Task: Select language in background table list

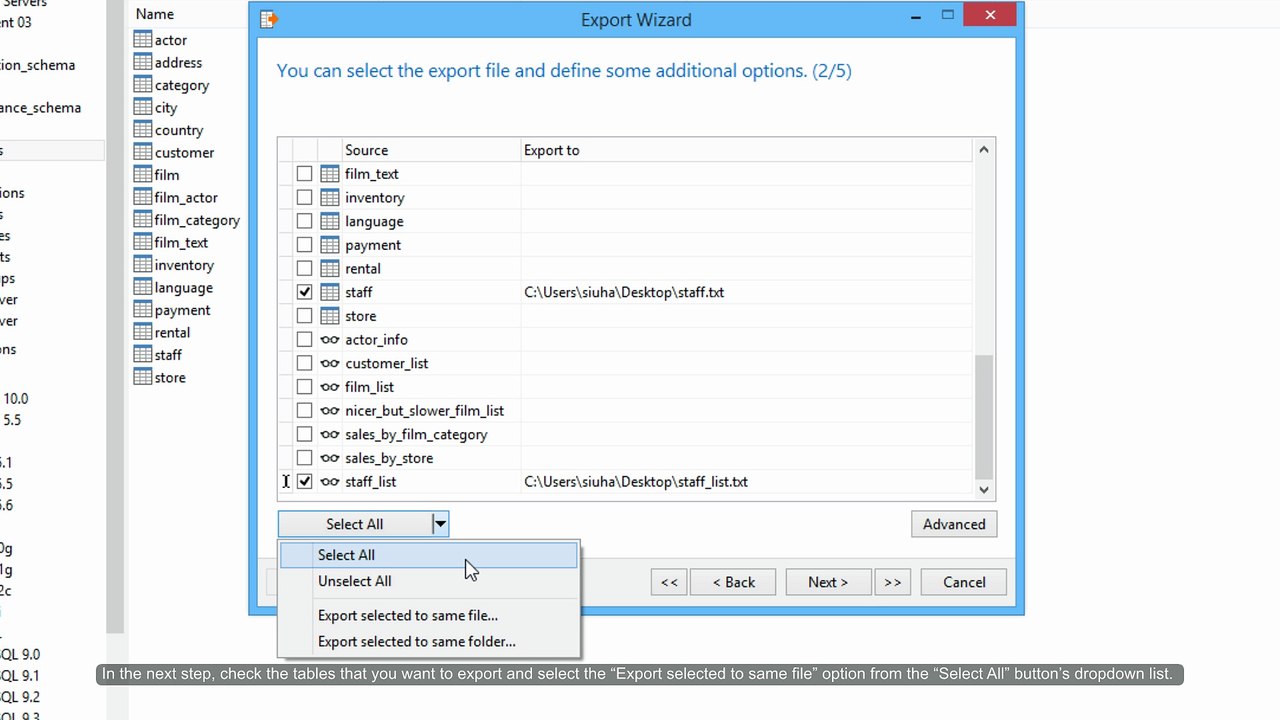Action: [x=183, y=287]
